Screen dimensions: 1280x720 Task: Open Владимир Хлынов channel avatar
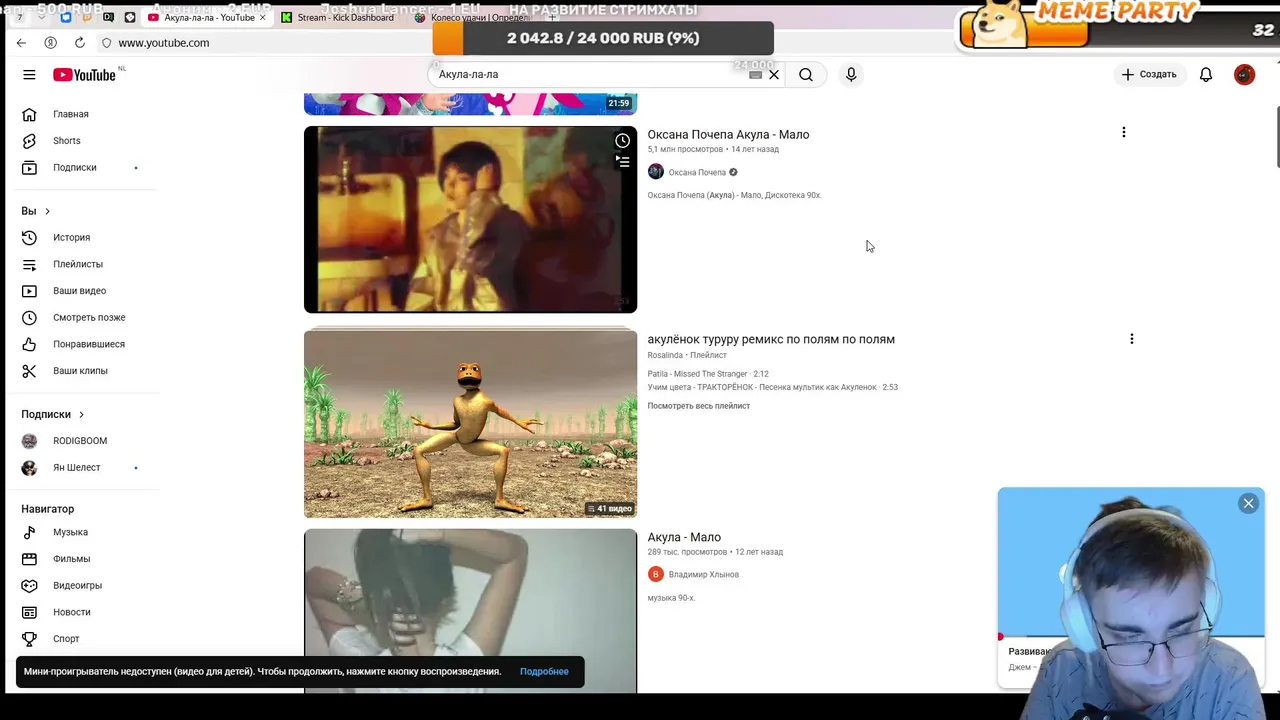[655, 574]
